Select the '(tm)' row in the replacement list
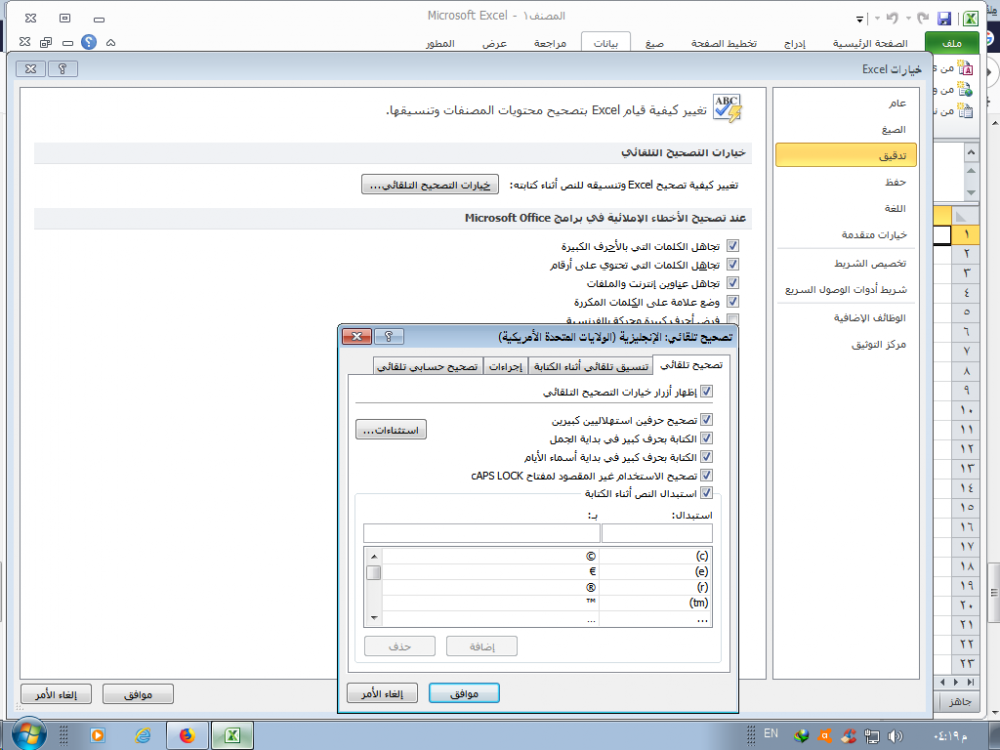Viewport: 1000px width, 750px height. [x=547, y=603]
